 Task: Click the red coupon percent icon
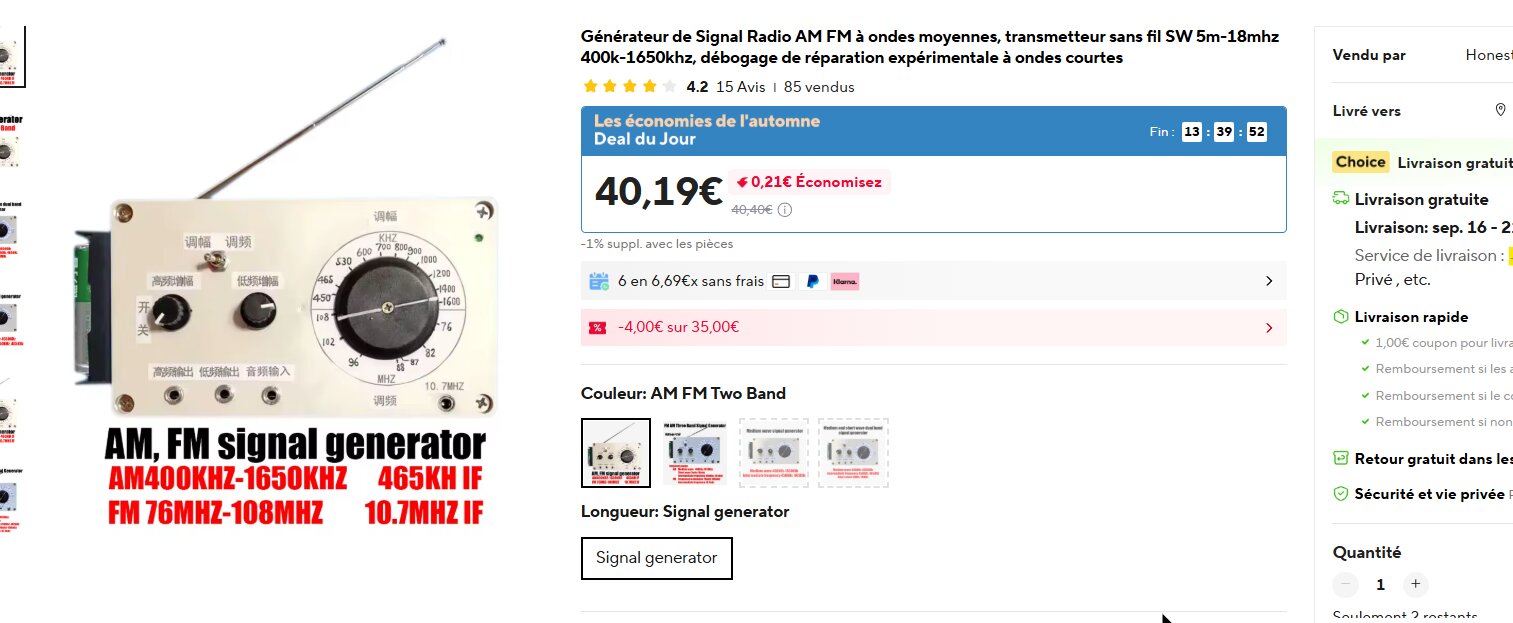597,327
